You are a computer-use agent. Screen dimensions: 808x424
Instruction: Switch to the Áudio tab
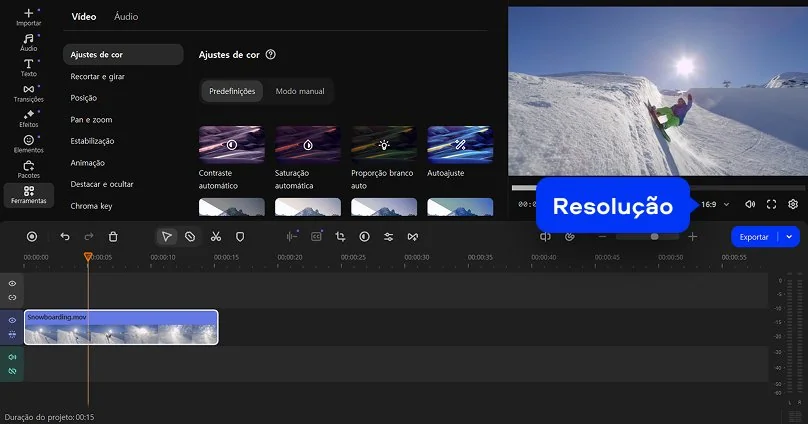[x=126, y=17]
